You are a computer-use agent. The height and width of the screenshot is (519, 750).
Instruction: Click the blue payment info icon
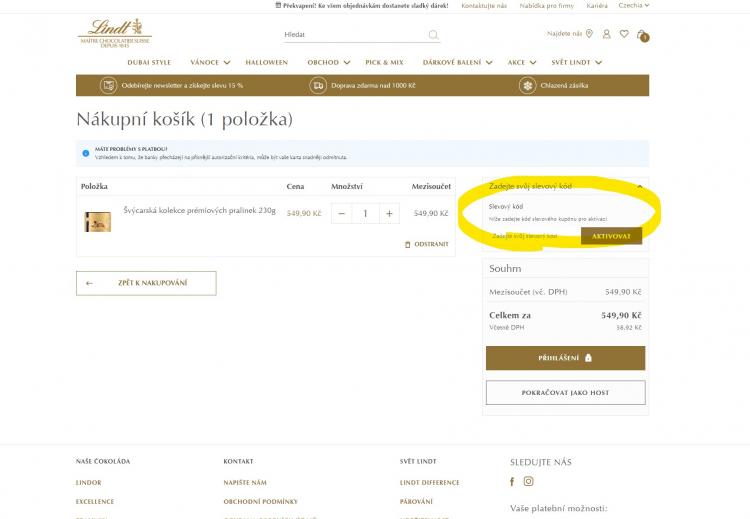coord(86,153)
